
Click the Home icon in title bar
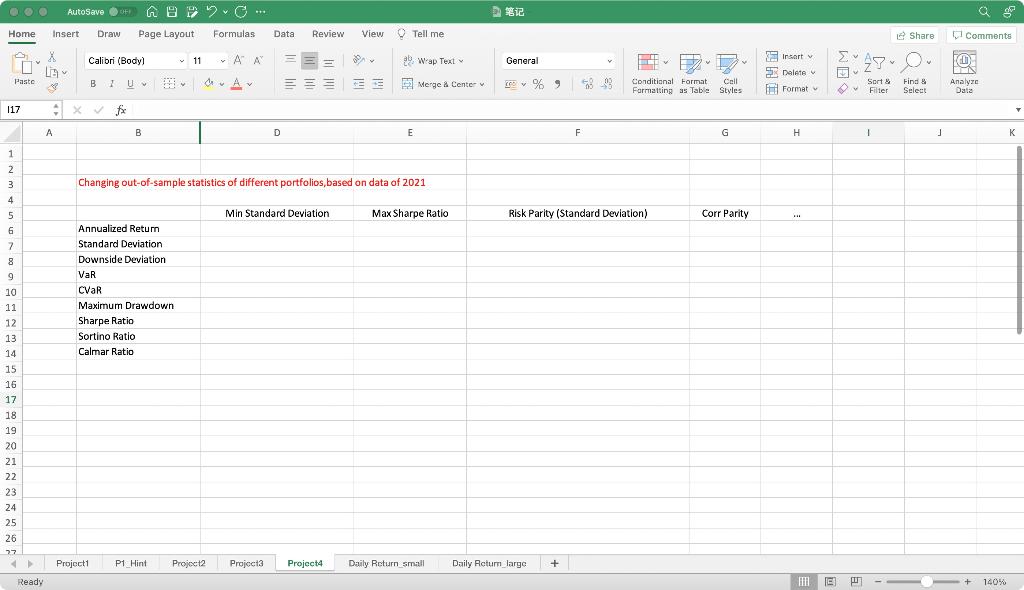tap(152, 12)
